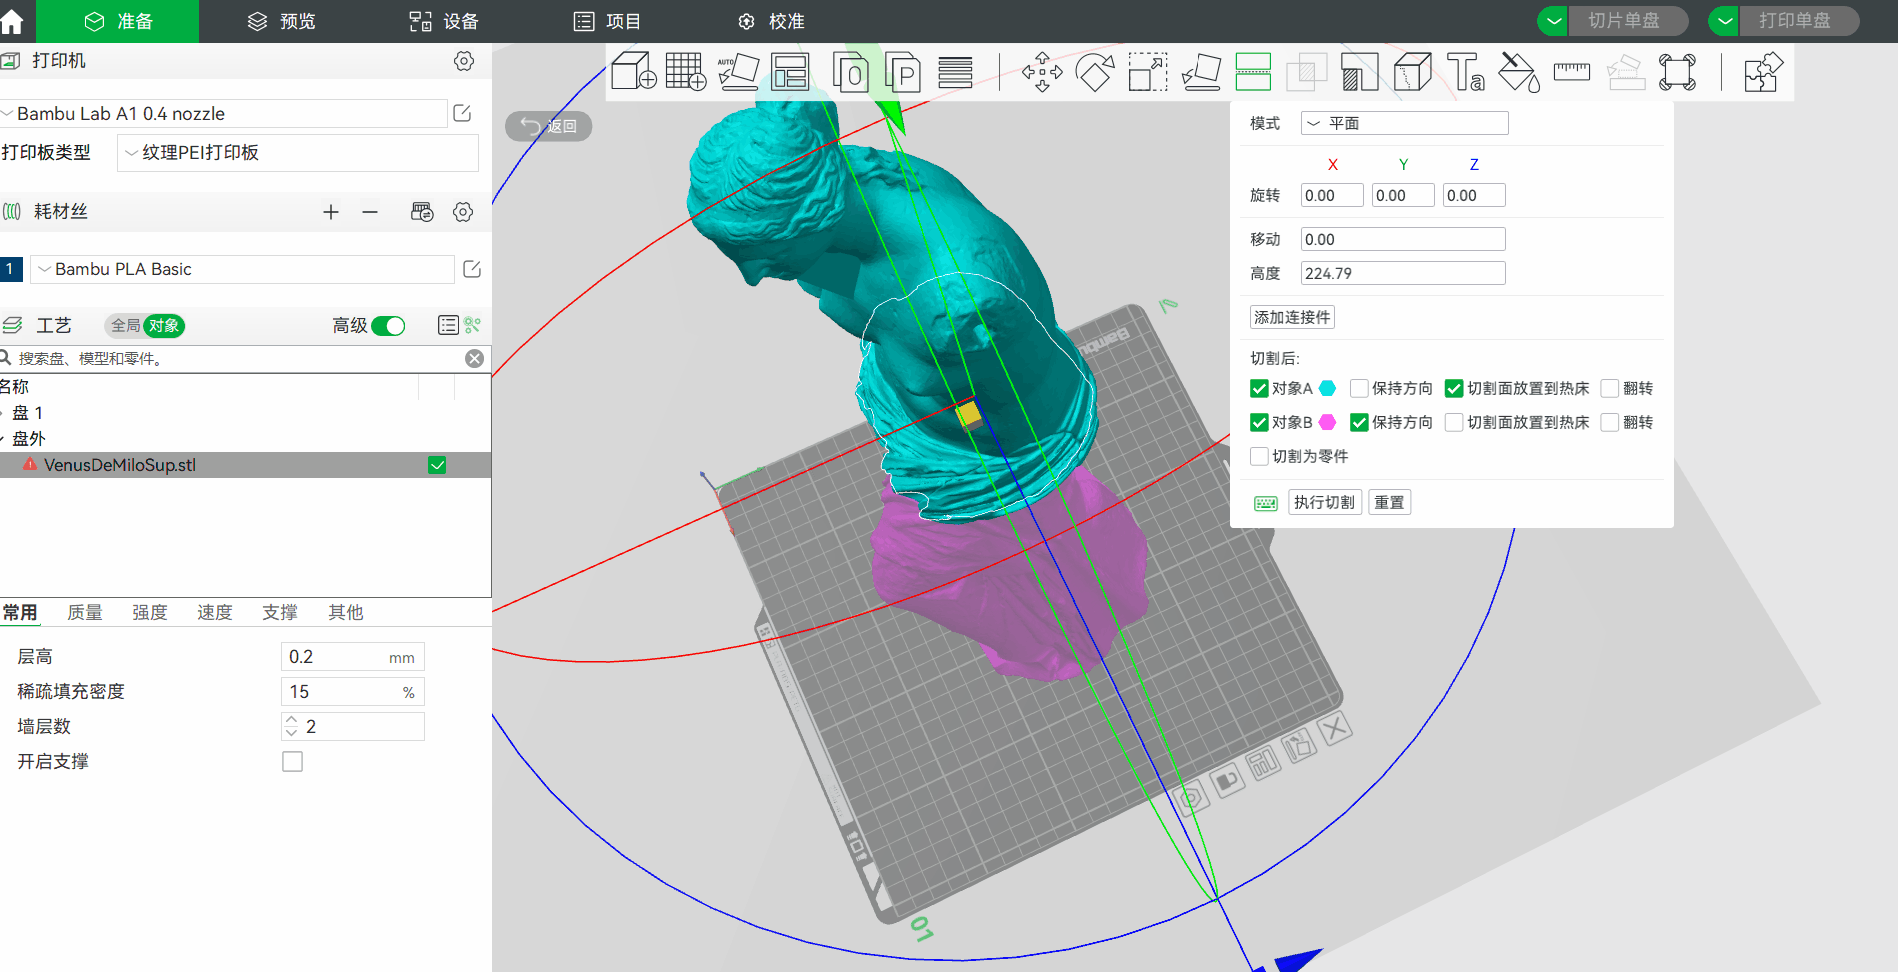Open the home page icon
This screenshot has height=972, width=1898.
12,22
